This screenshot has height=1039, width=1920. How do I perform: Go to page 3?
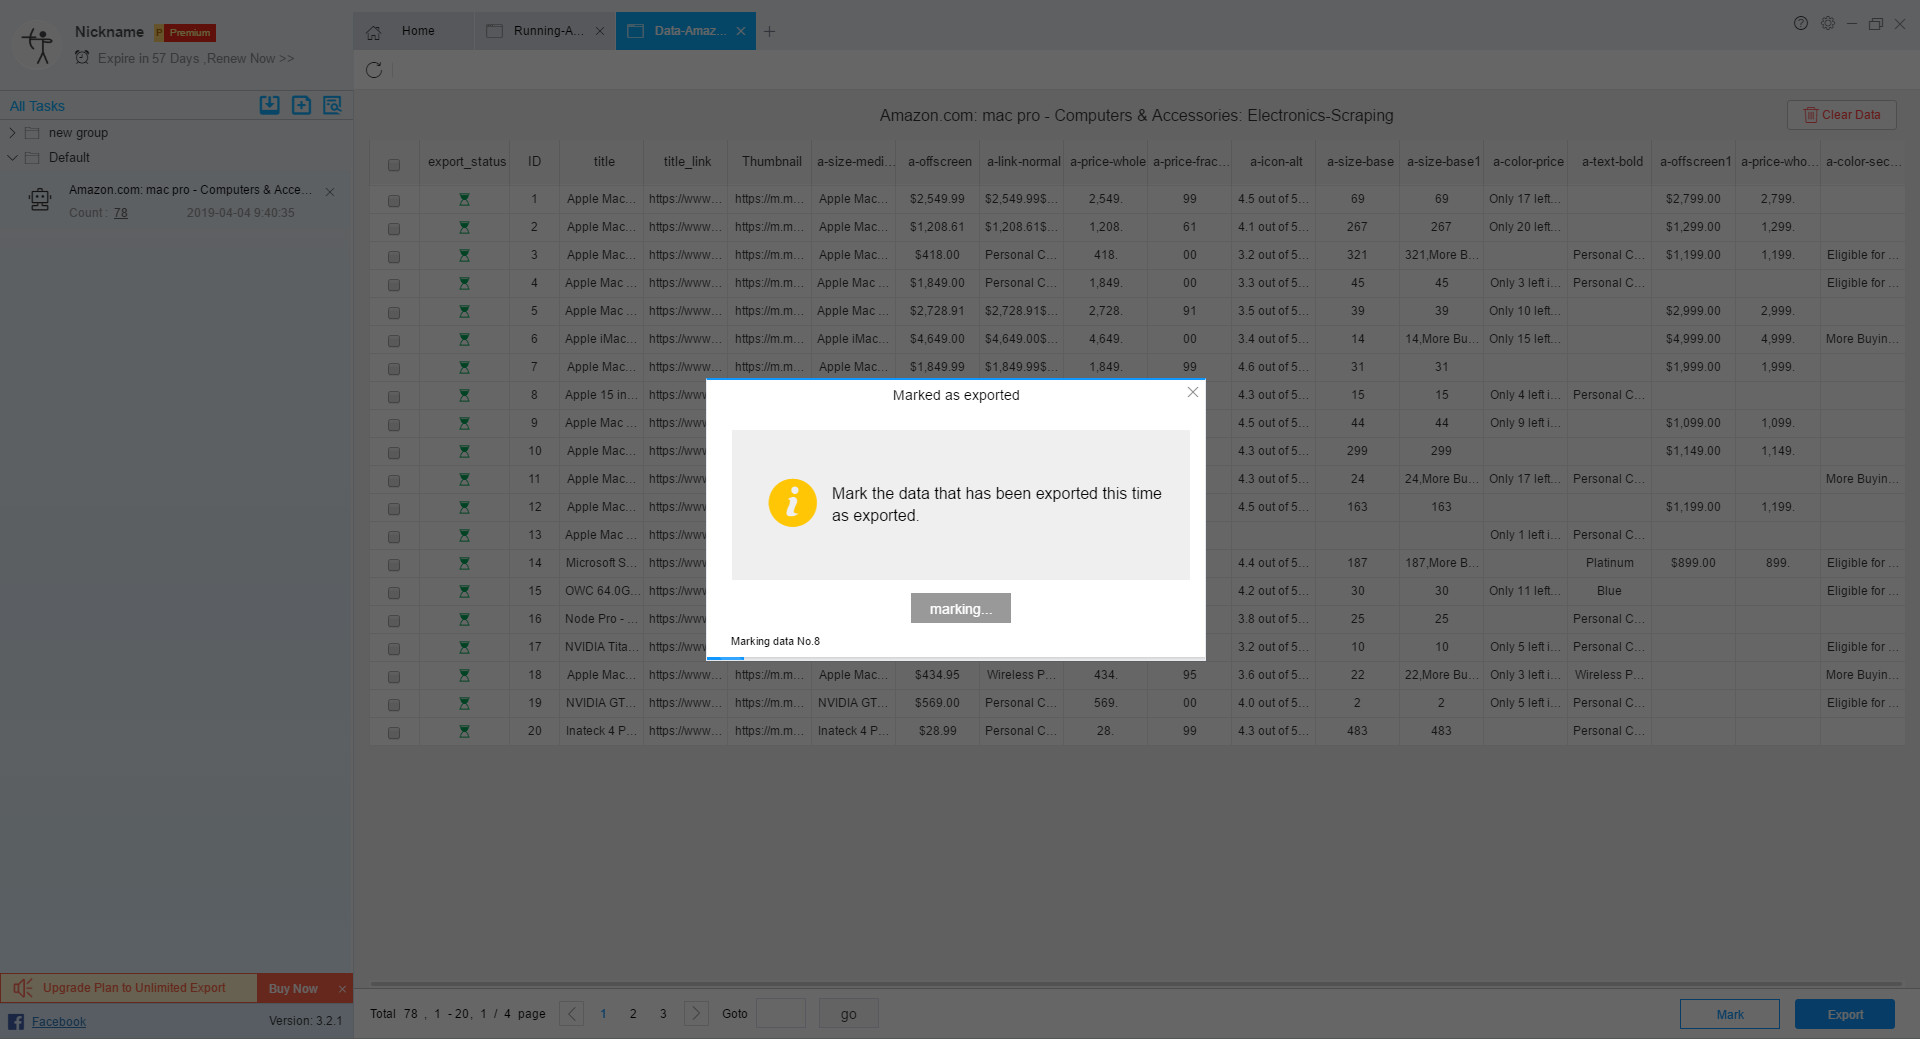coord(663,1013)
